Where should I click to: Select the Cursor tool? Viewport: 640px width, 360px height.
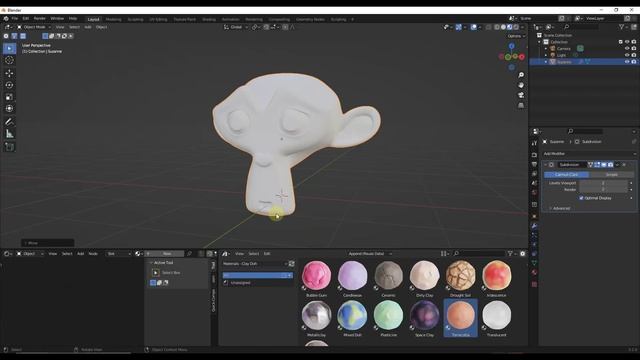point(9,60)
